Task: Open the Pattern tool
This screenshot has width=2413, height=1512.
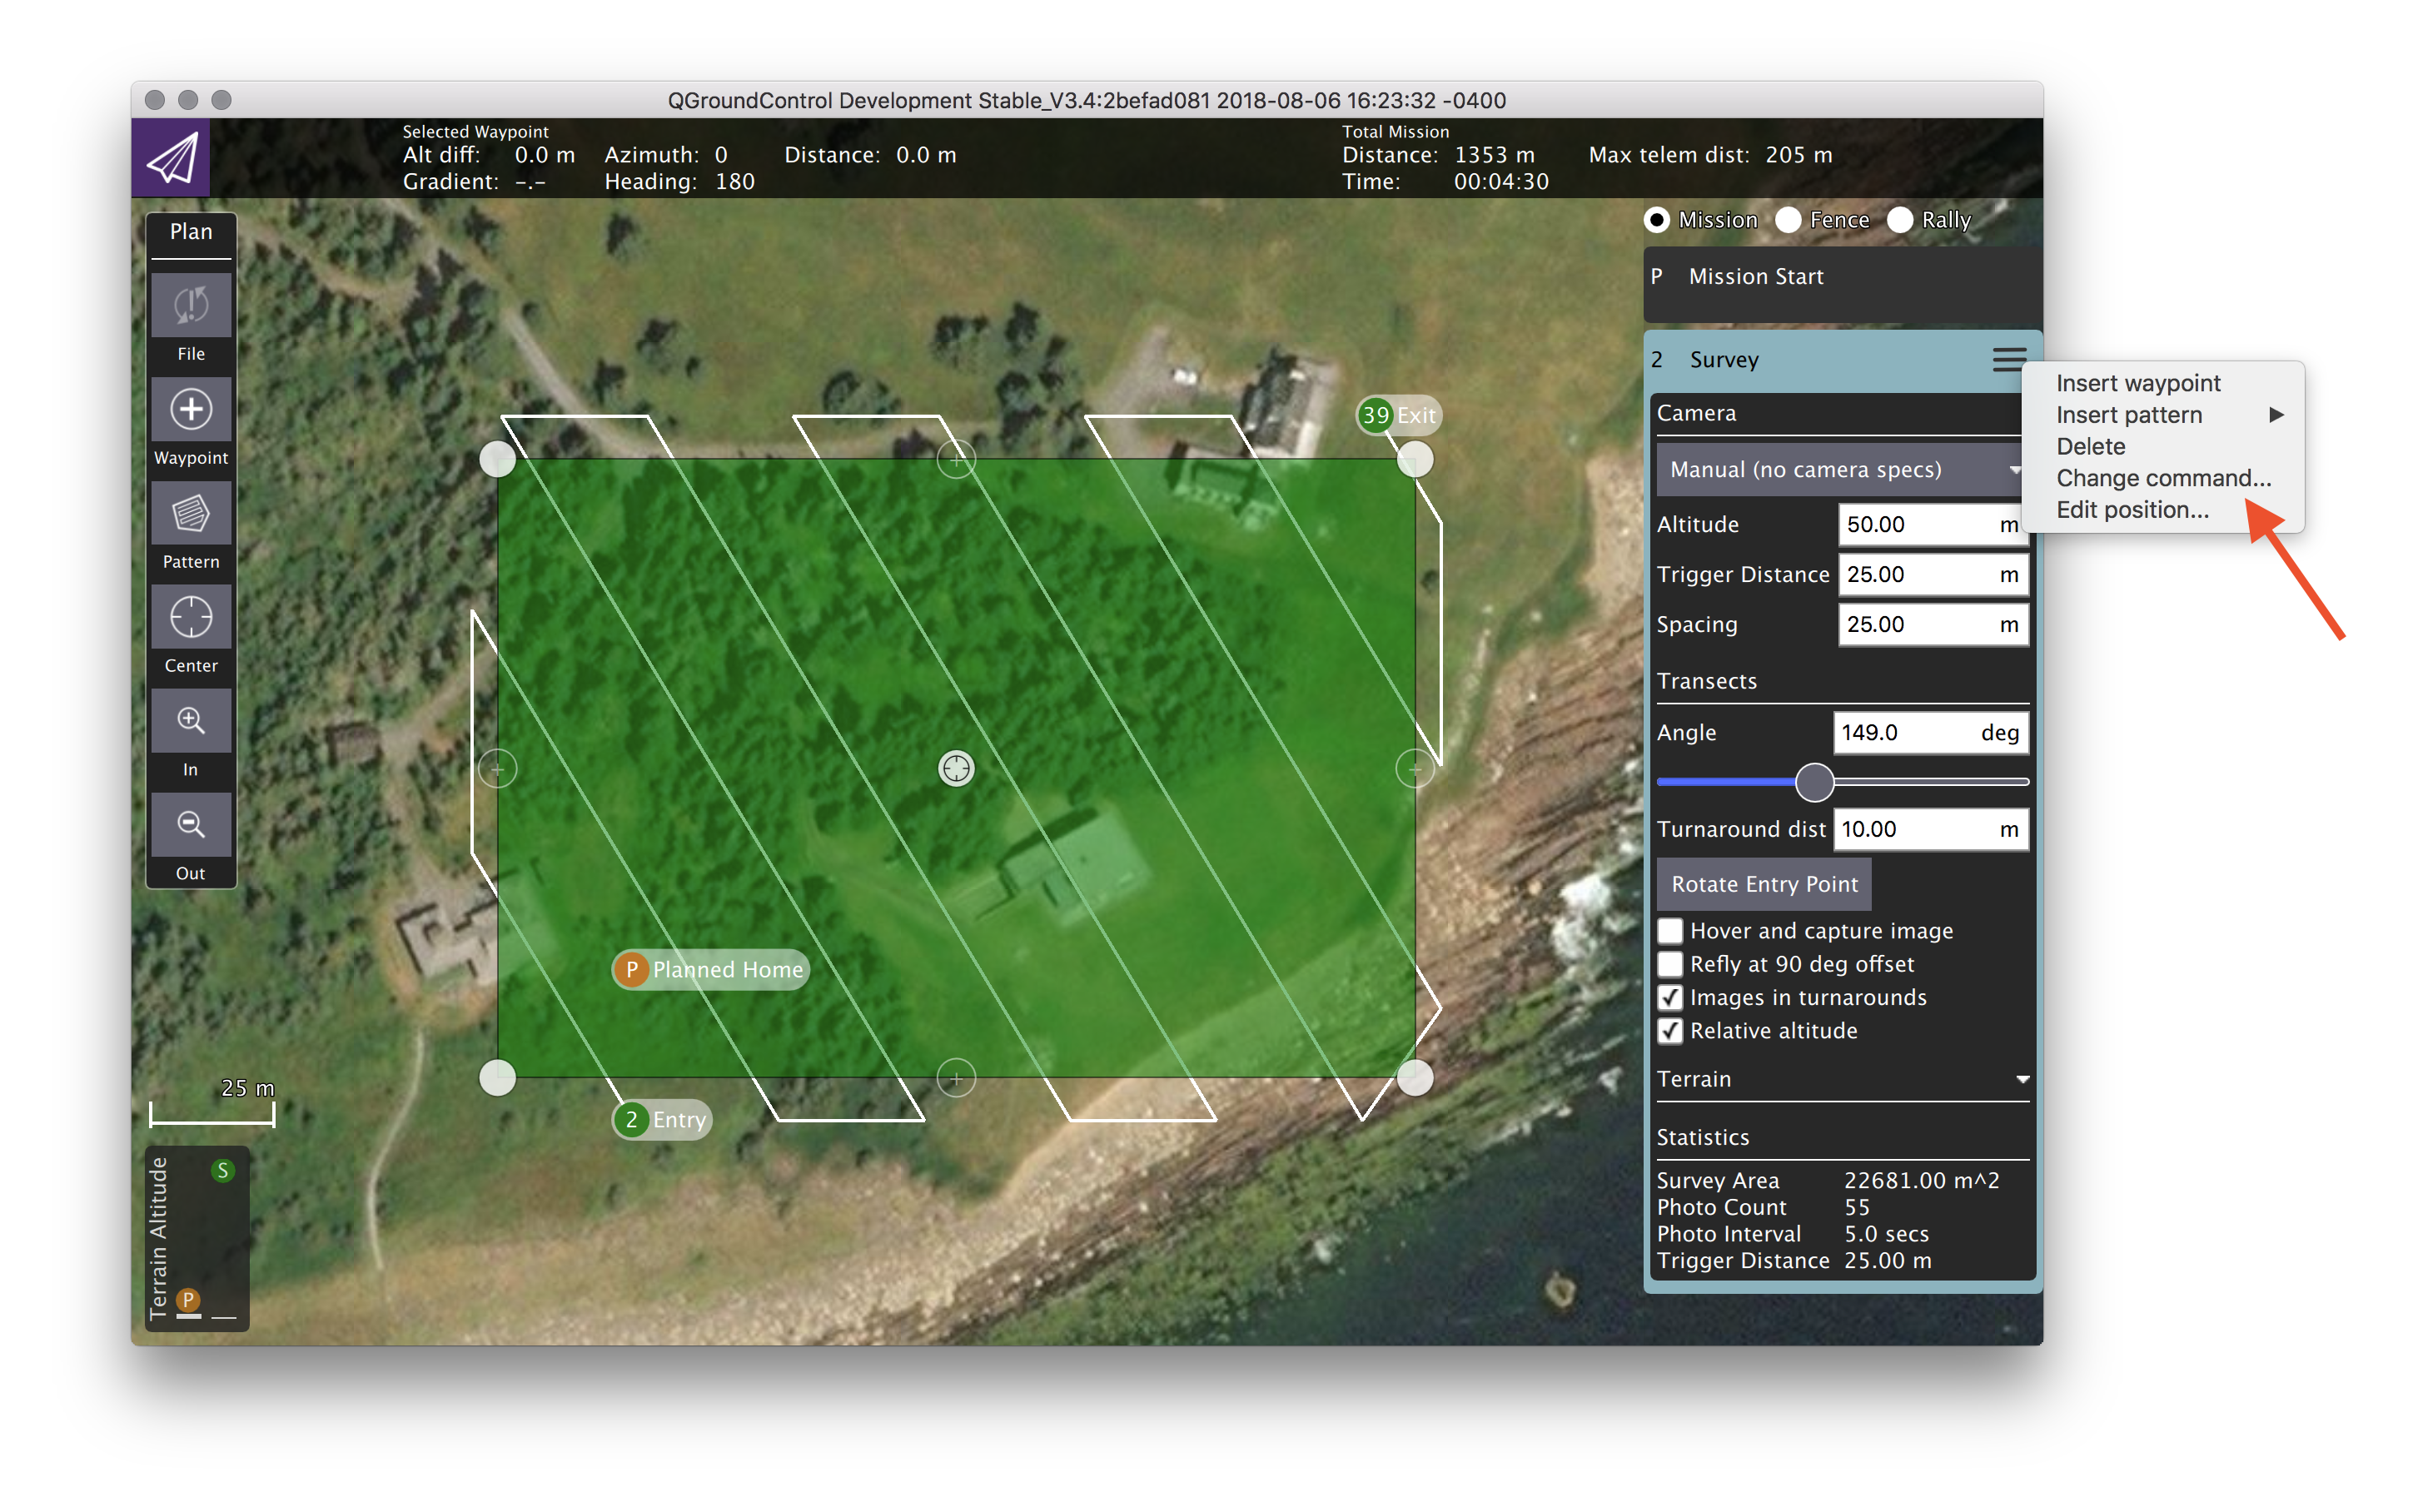Action: [190, 514]
